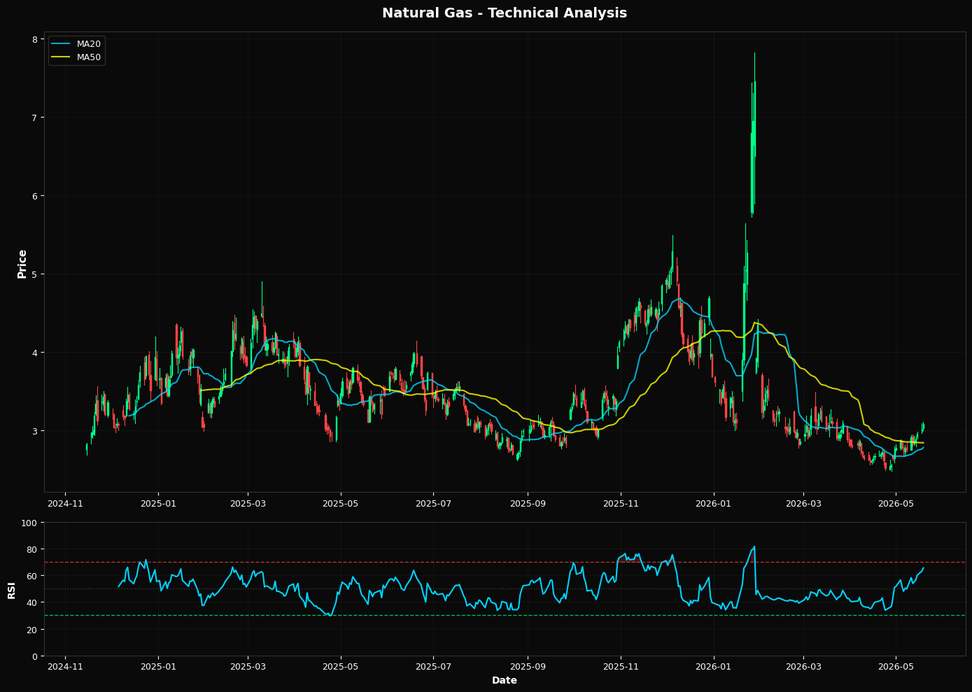Click the yellow line sample beside MA50
This screenshot has width=972, height=692.
(x=61, y=57)
